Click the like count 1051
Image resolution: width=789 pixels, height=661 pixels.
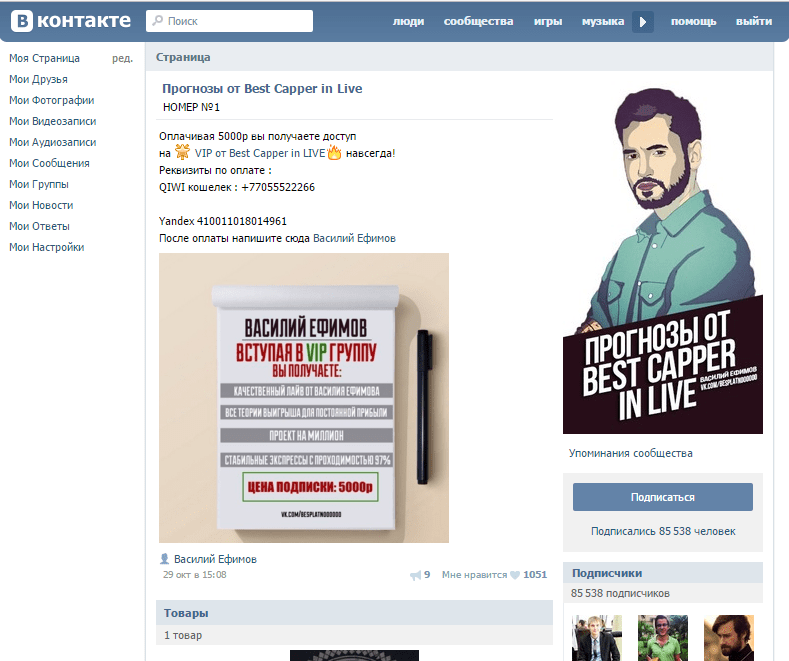(535, 574)
